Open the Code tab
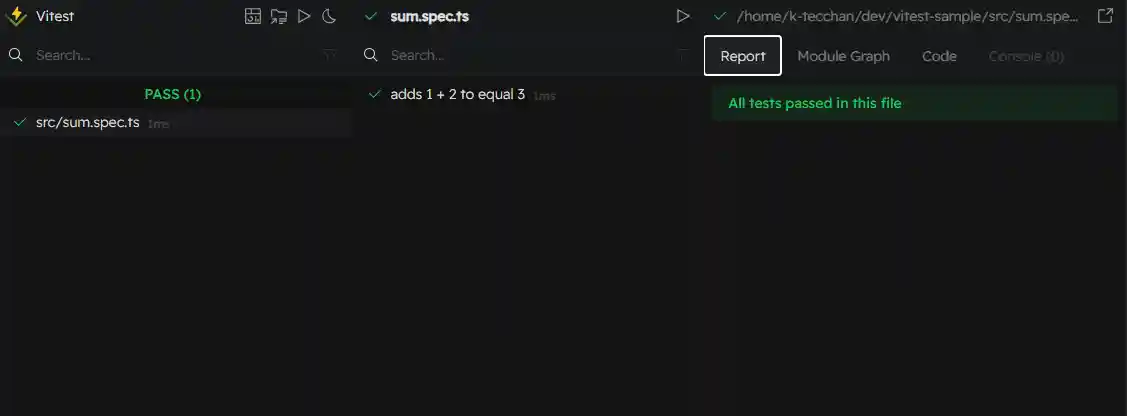 point(939,56)
